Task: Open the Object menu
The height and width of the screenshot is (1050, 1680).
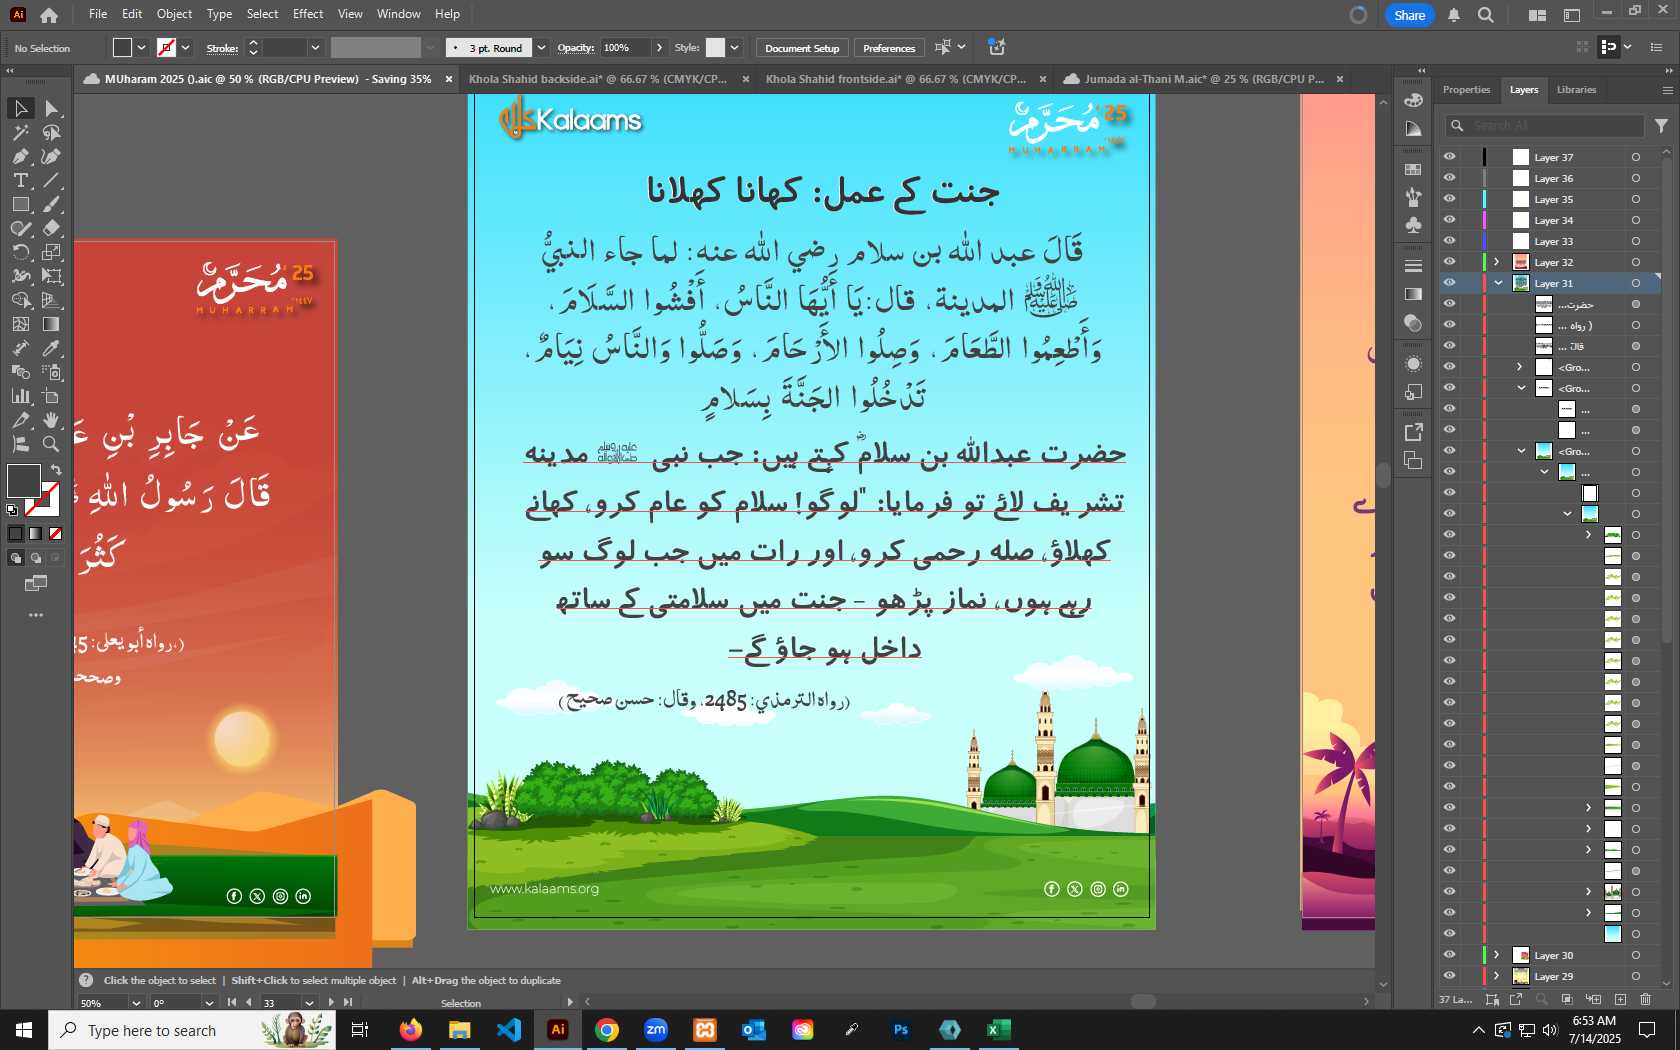Action: point(174,14)
